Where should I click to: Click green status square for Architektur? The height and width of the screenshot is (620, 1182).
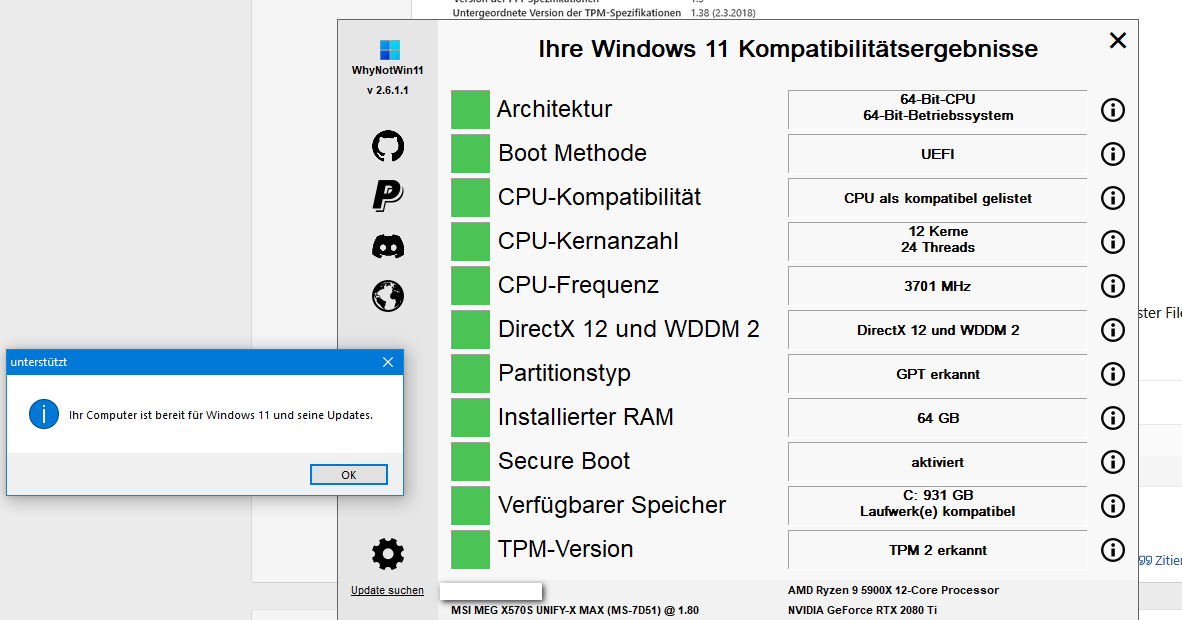click(x=470, y=109)
